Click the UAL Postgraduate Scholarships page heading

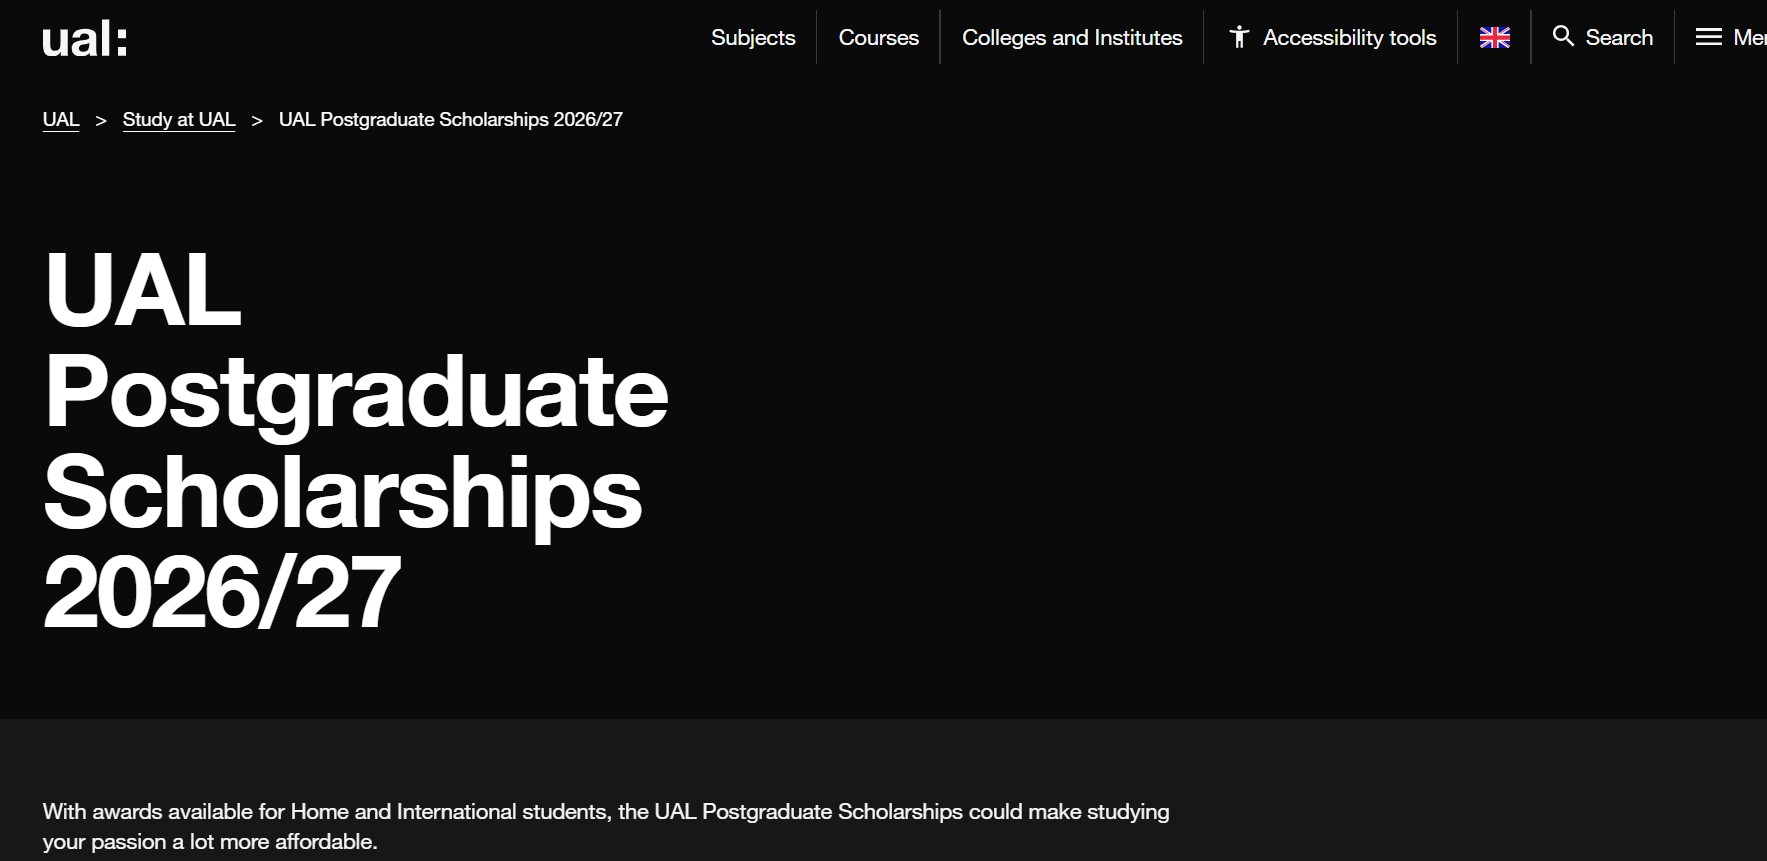357,441
